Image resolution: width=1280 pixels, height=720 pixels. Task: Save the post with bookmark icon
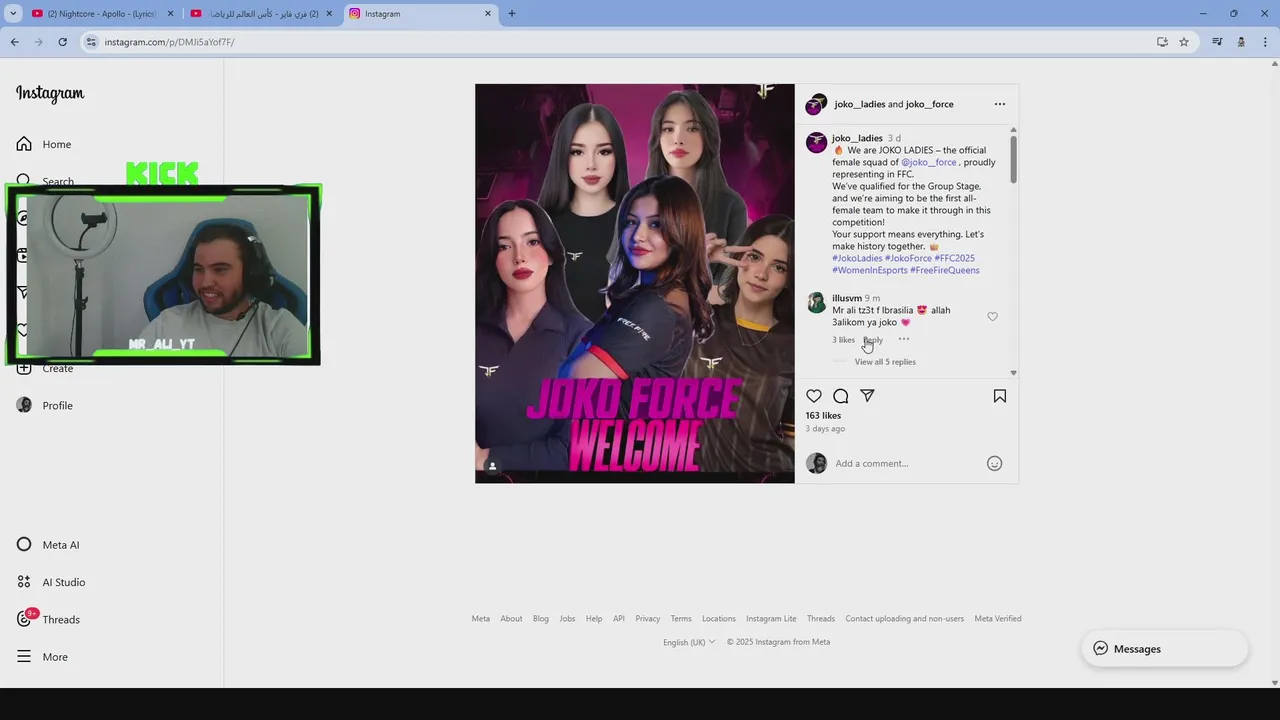coord(1000,396)
